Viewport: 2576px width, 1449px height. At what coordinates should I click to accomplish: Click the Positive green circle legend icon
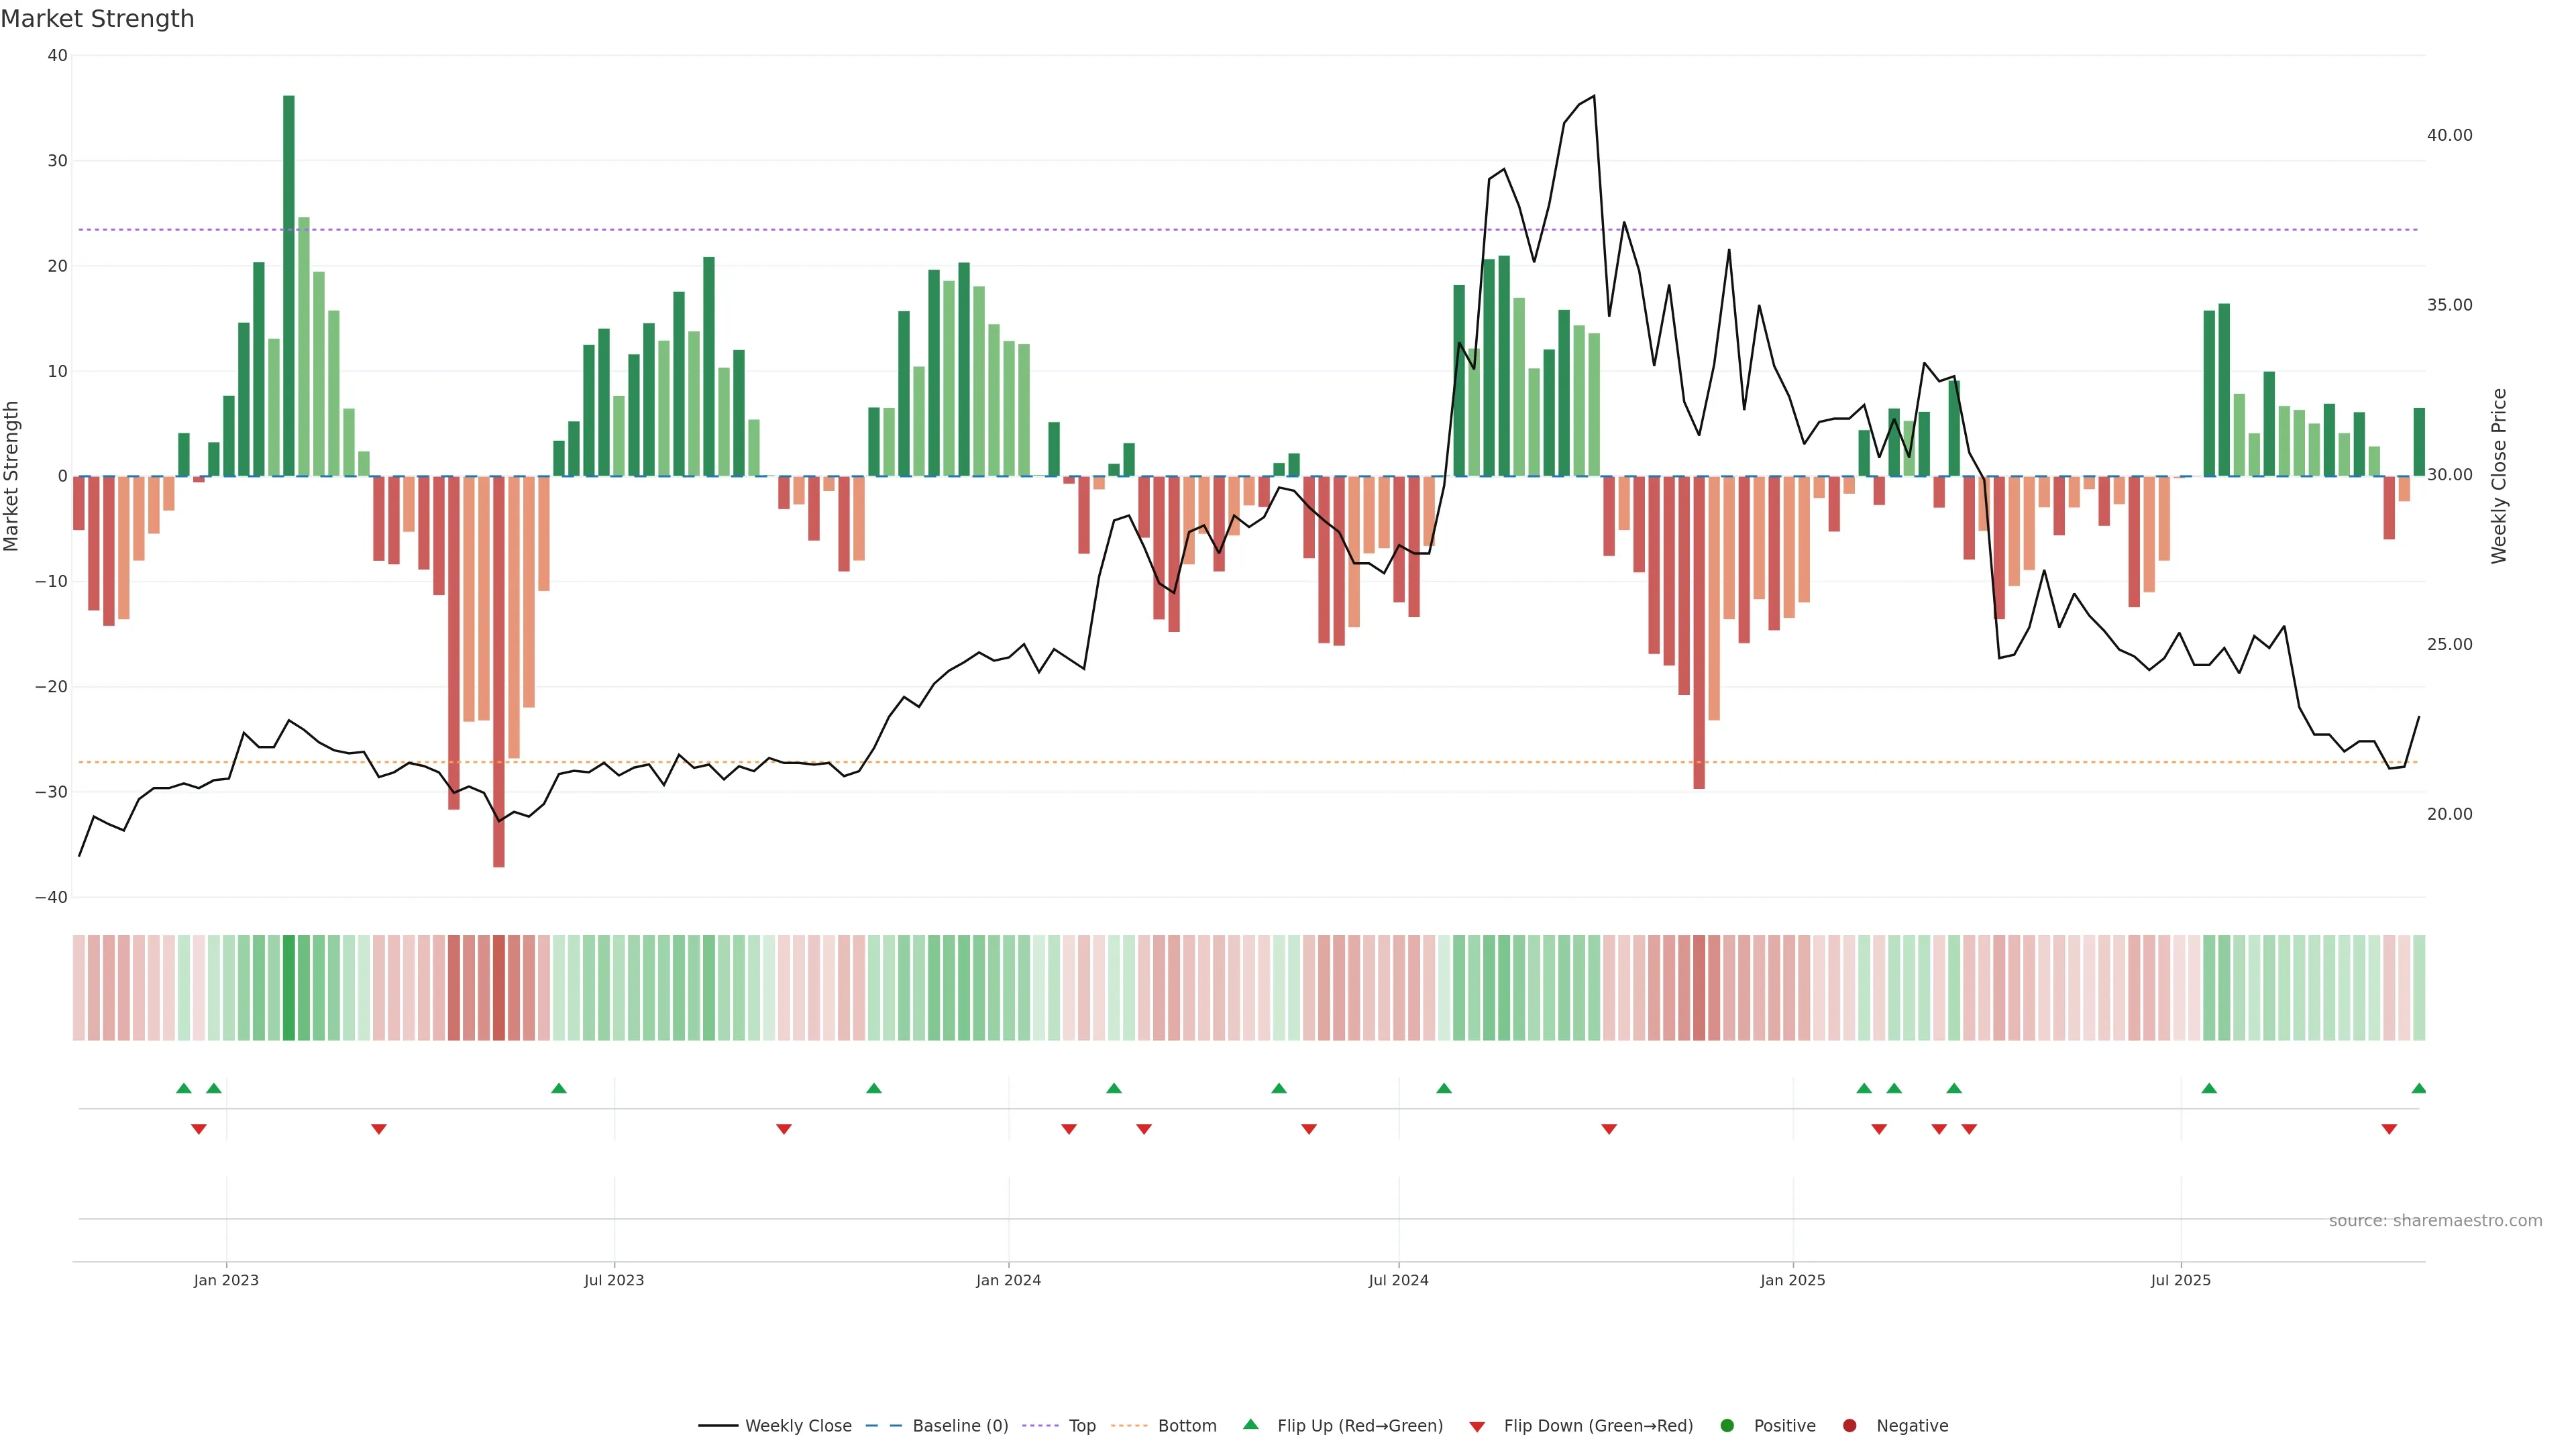[1727, 1425]
